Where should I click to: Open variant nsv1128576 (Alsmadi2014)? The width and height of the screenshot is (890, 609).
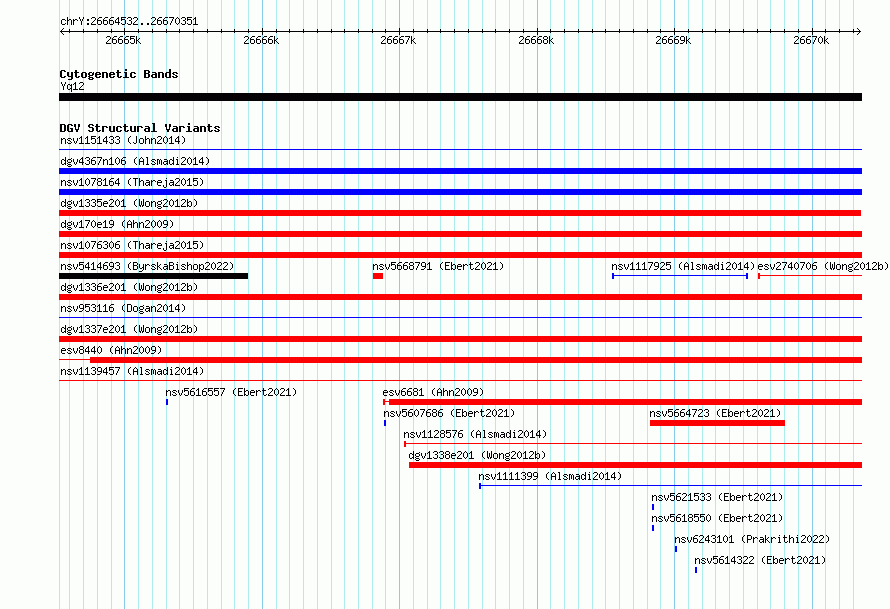pyautogui.click(x=475, y=434)
